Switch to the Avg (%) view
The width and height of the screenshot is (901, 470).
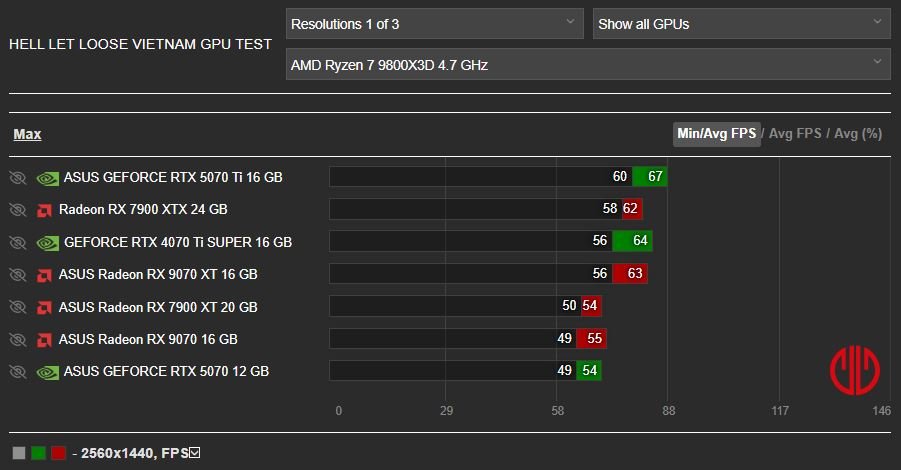pyautogui.click(x=858, y=134)
